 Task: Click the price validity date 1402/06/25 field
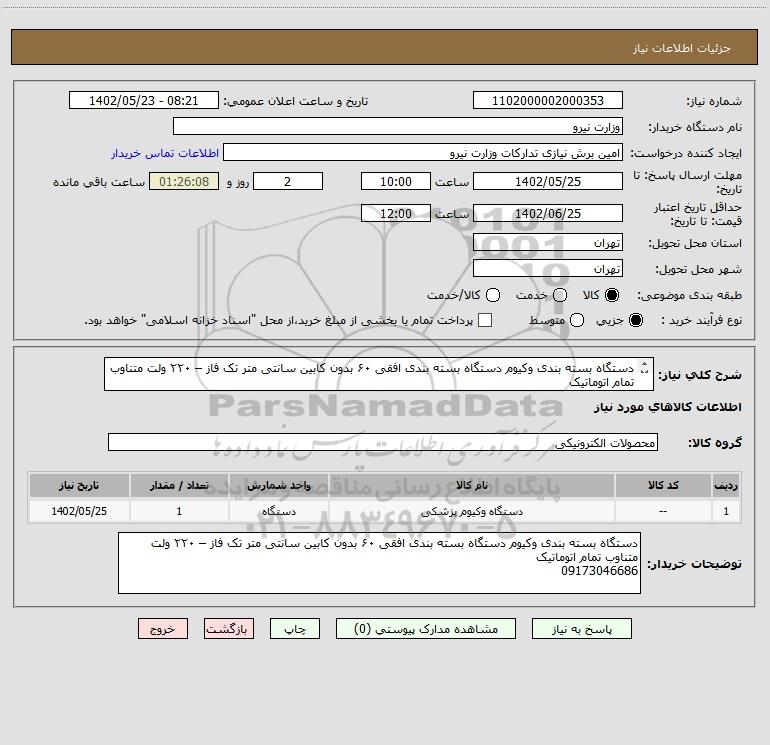(548, 213)
